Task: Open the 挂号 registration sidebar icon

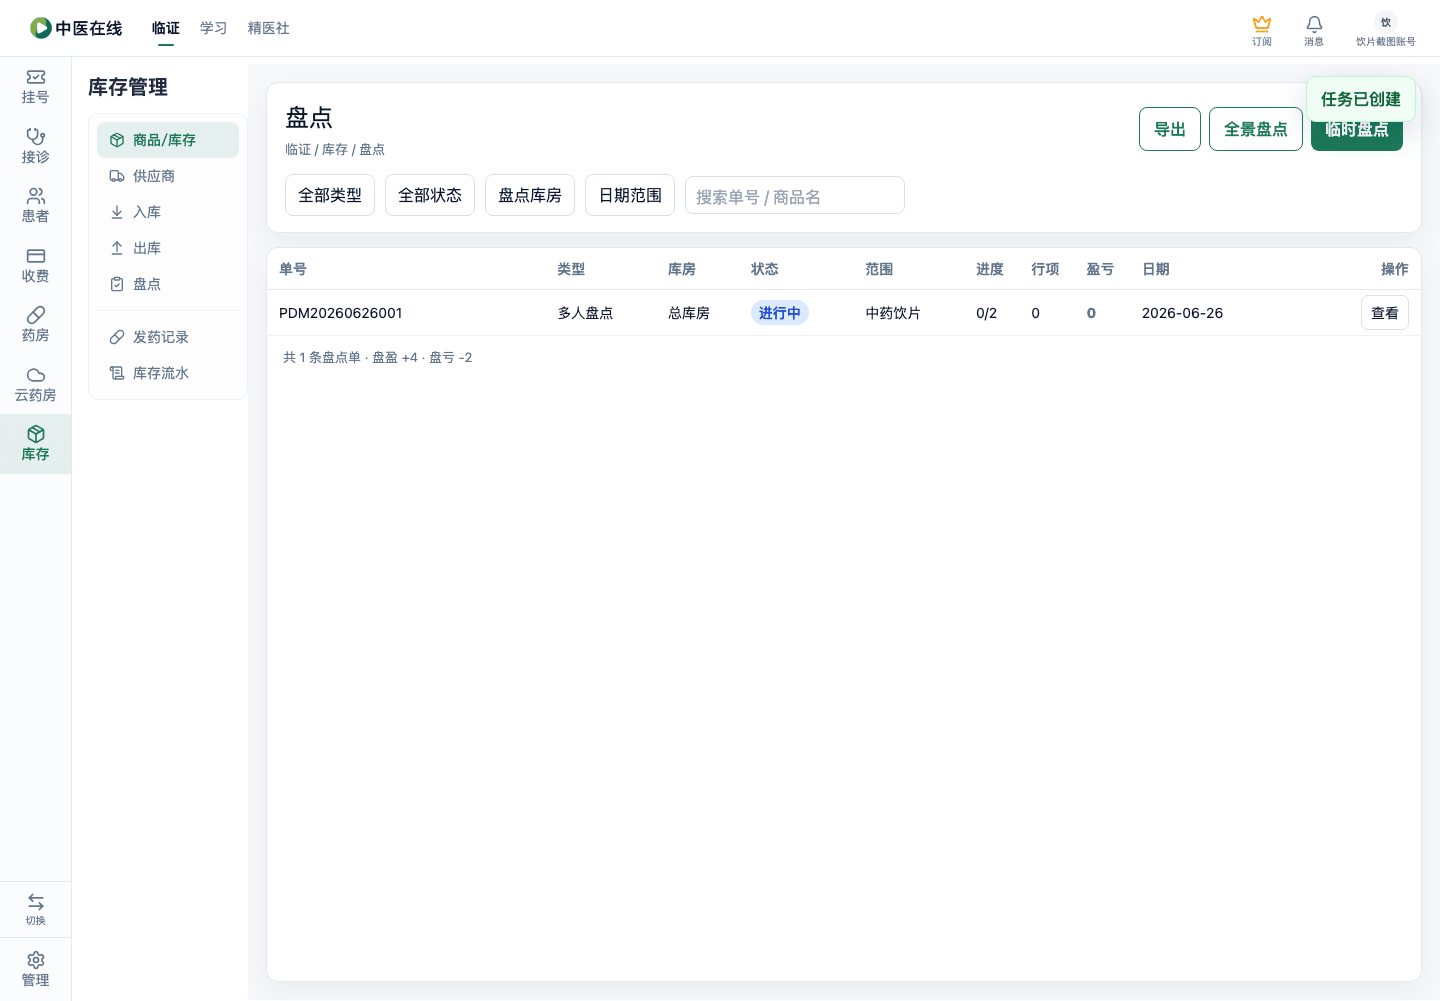Action: tap(36, 77)
